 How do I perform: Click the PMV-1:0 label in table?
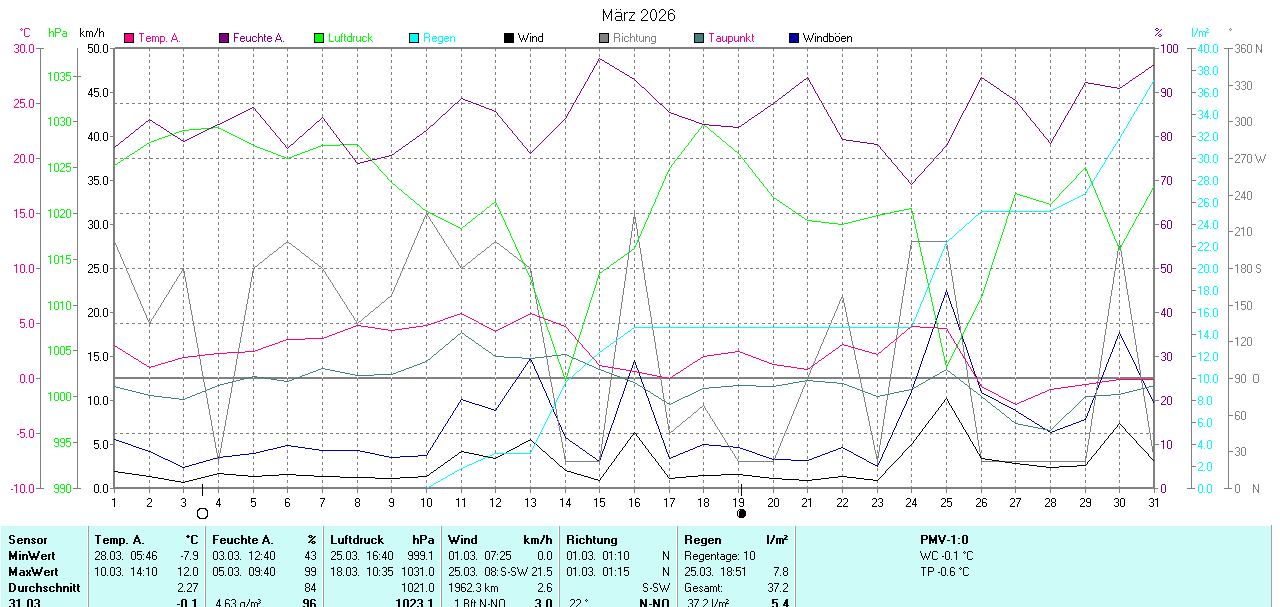tap(944, 540)
